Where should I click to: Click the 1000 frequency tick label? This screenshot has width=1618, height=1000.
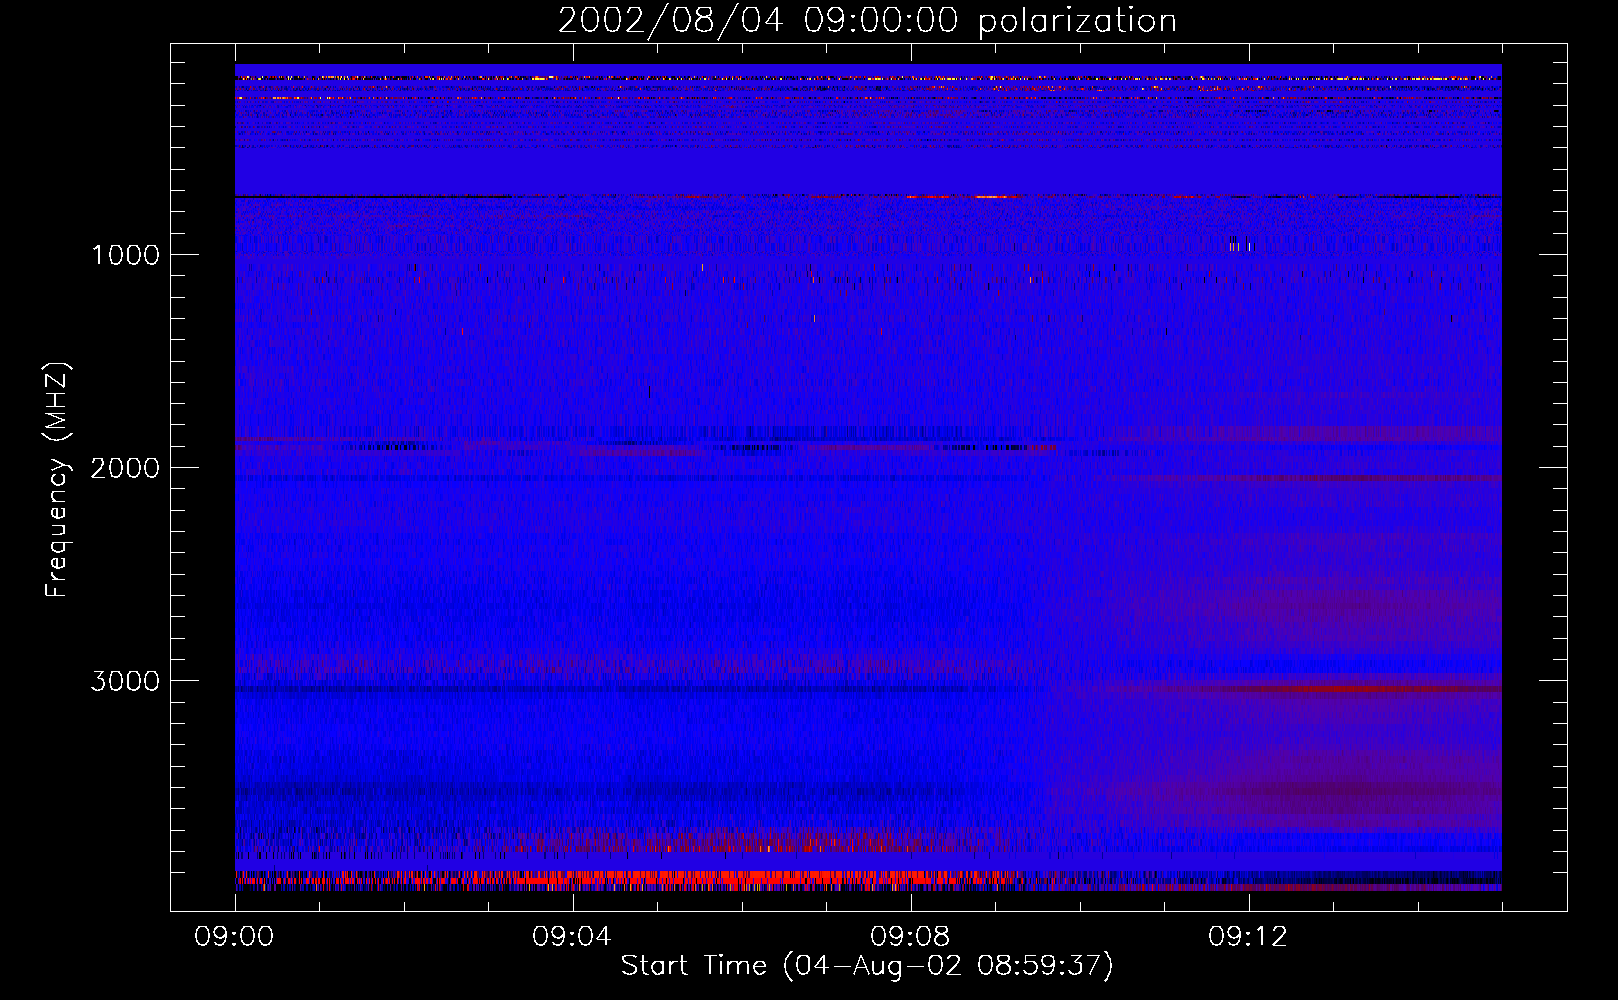tap(125, 255)
